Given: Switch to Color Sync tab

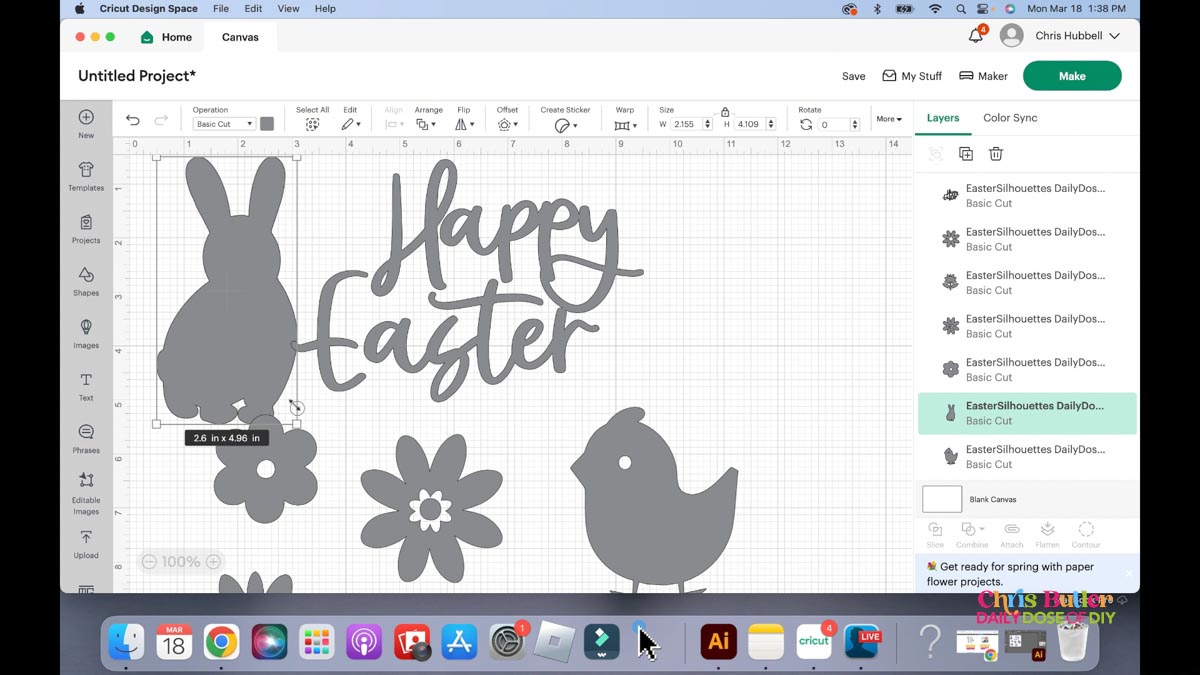Looking at the screenshot, I should pos(1010,118).
